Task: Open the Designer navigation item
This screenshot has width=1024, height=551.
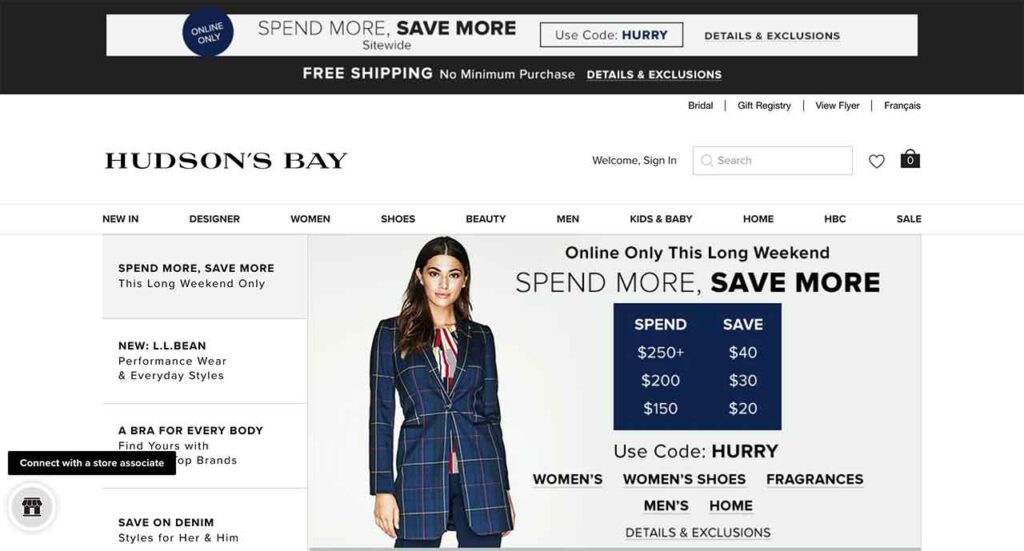Action: [x=214, y=219]
